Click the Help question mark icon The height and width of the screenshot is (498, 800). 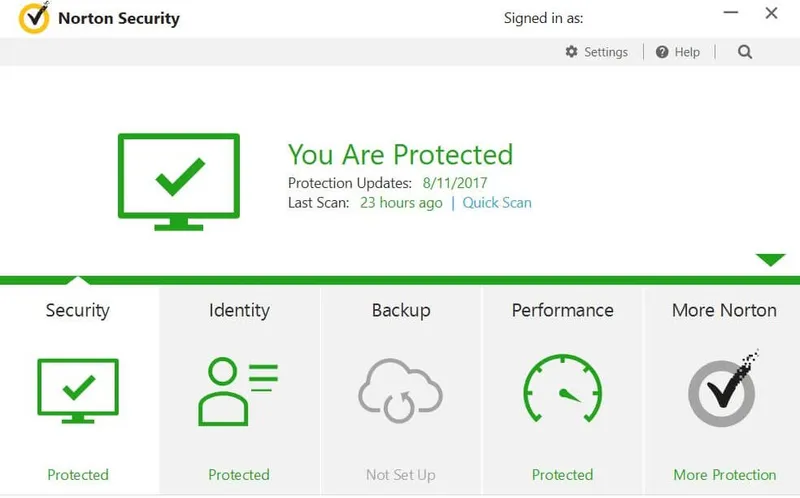pos(662,52)
